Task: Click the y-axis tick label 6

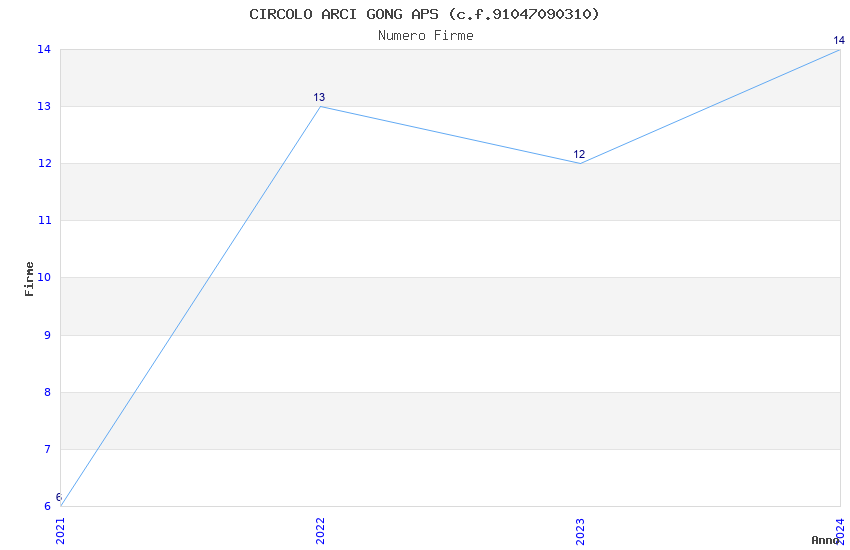Action: (46, 506)
